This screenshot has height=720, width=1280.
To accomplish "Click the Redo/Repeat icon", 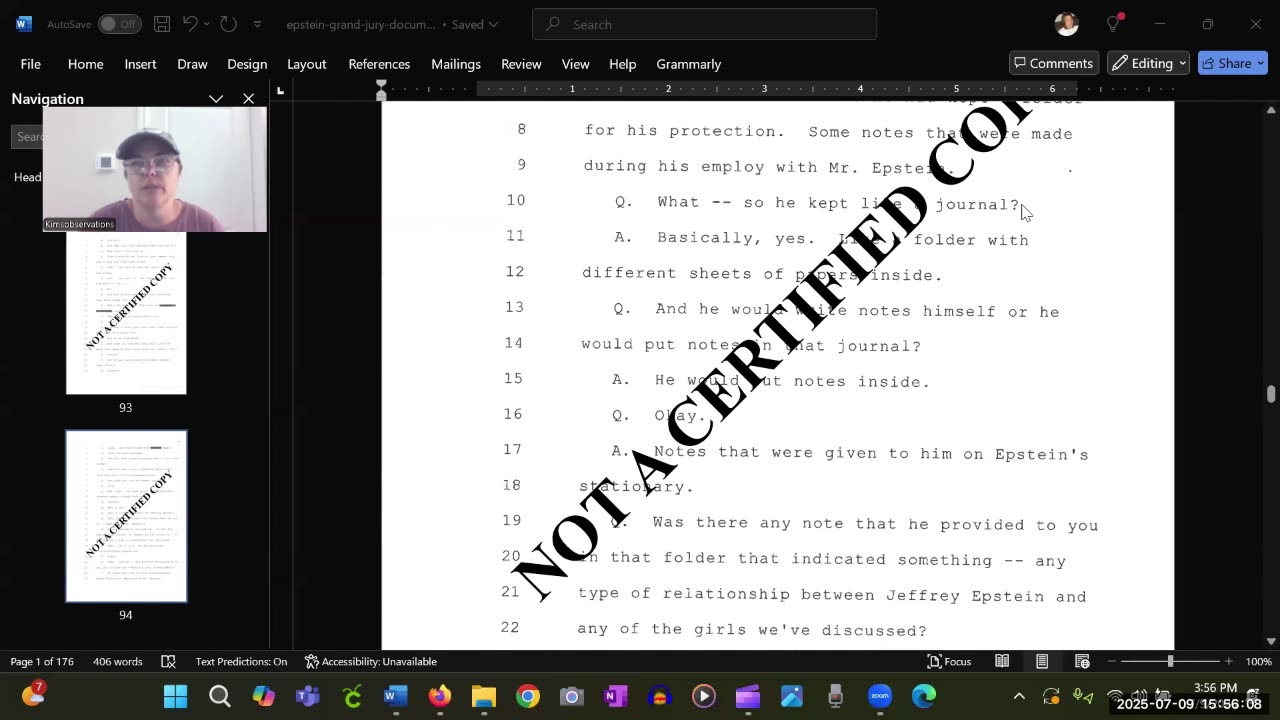I will 228,24.
